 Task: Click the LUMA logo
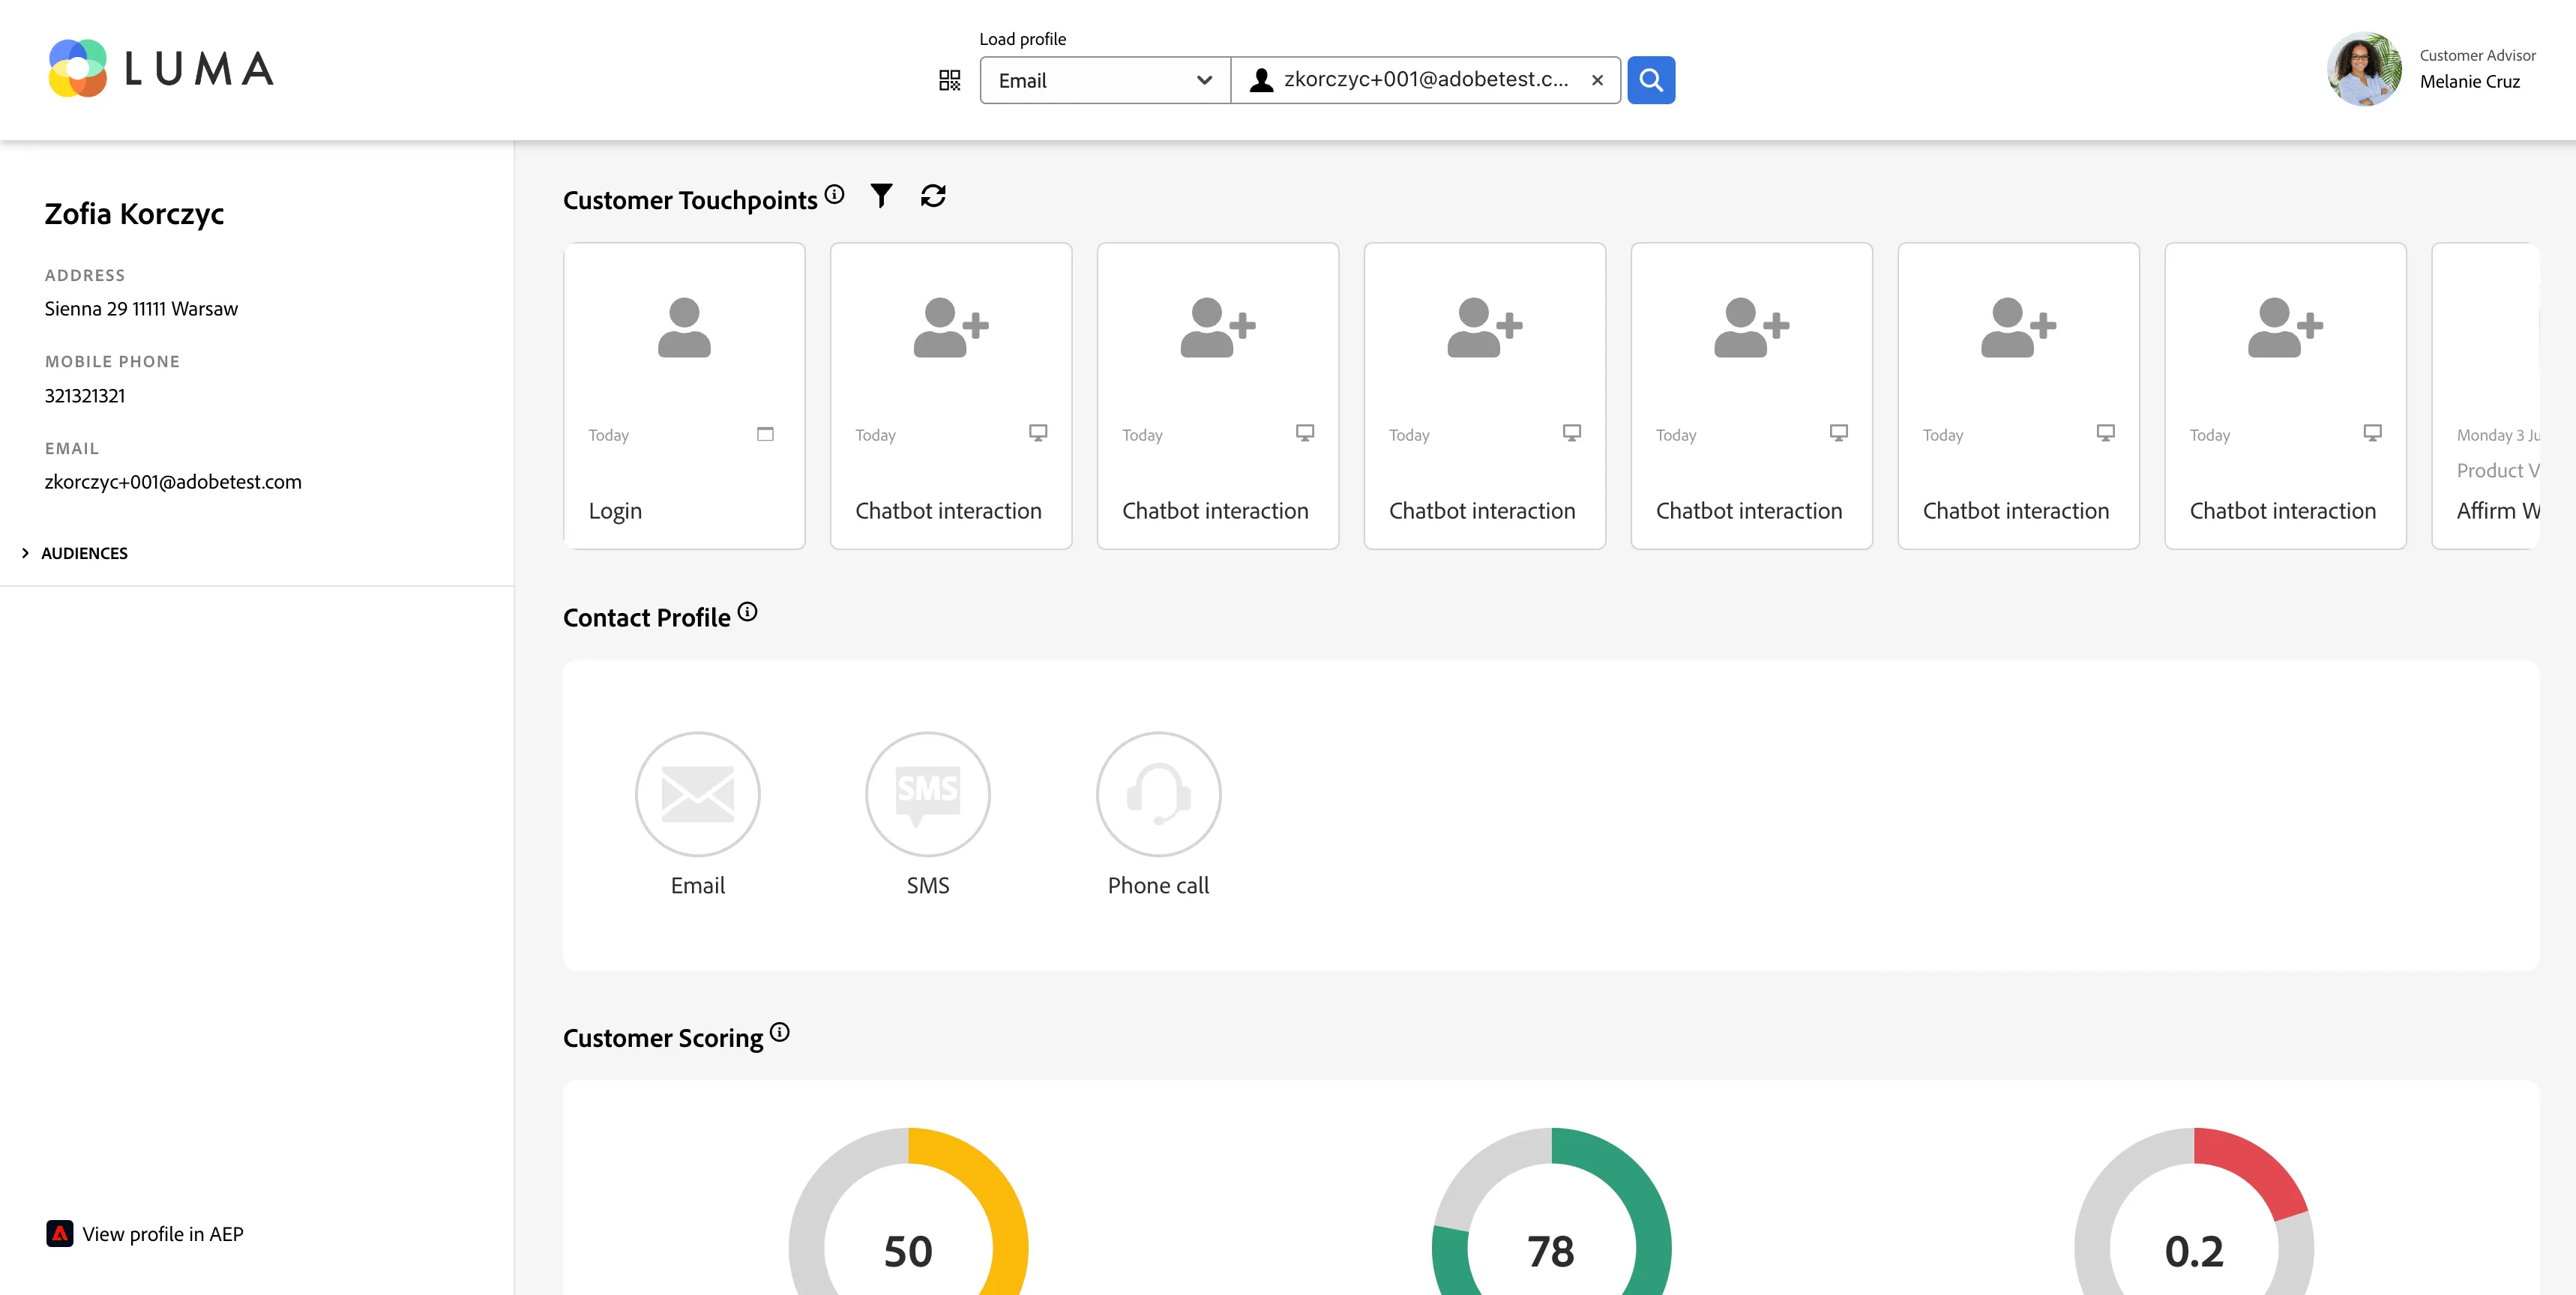pyautogui.click(x=161, y=68)
